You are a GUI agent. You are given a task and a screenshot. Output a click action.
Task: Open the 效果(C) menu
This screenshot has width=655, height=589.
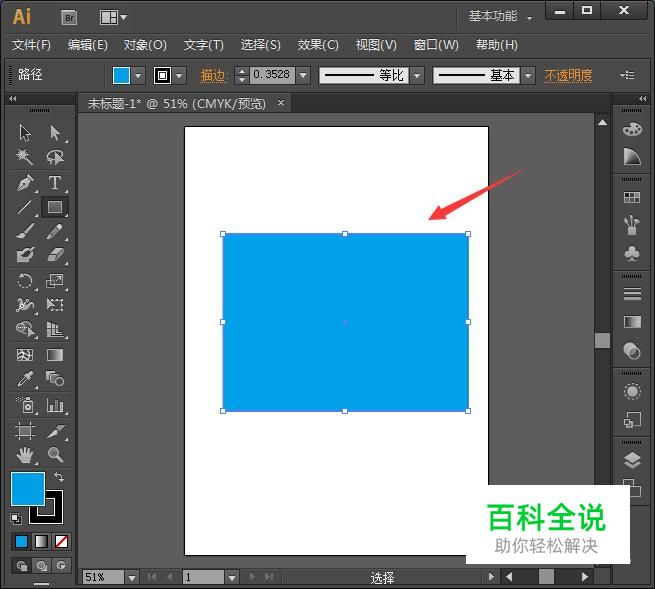click(x=318, y=45)
